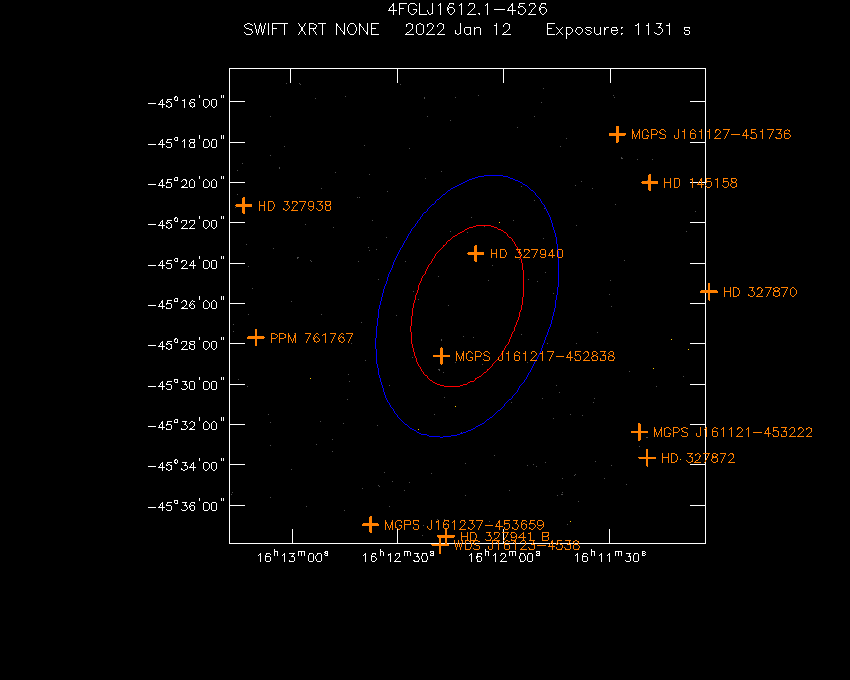
Task: Click the declination label -45°18'00"
Action: click(x=186, y=143)
